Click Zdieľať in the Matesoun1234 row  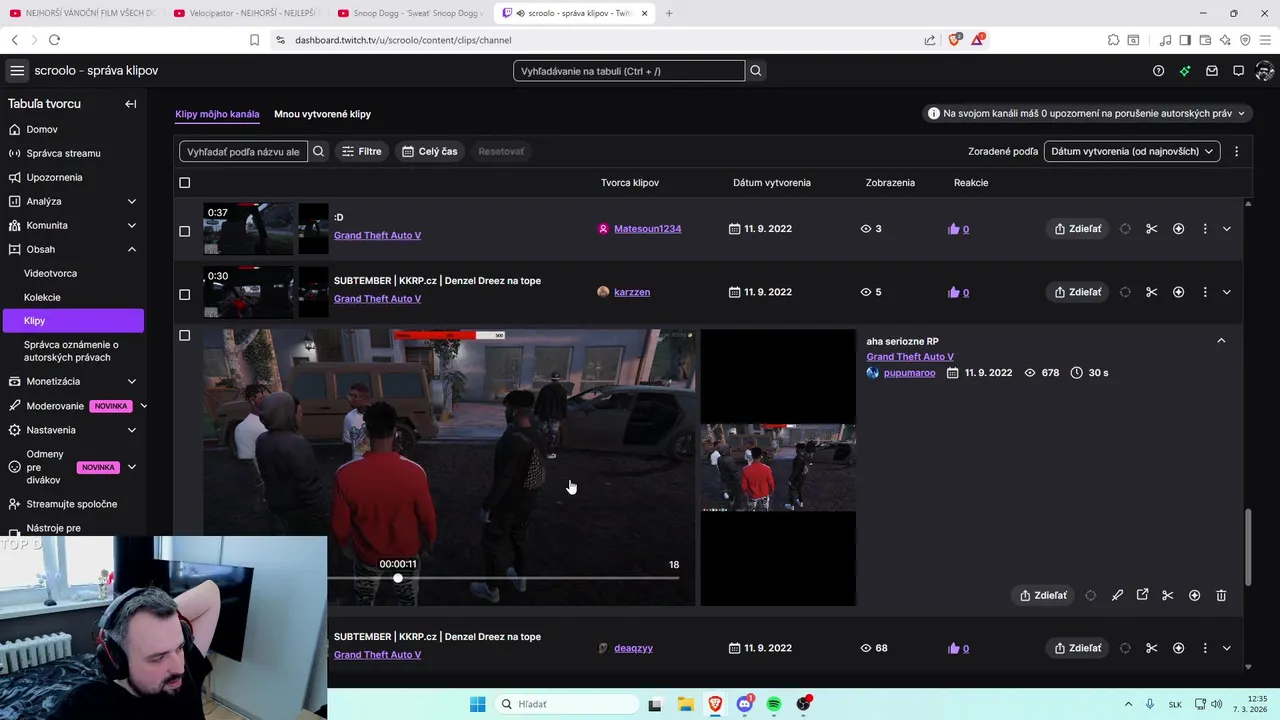[x=1077, y=229]
